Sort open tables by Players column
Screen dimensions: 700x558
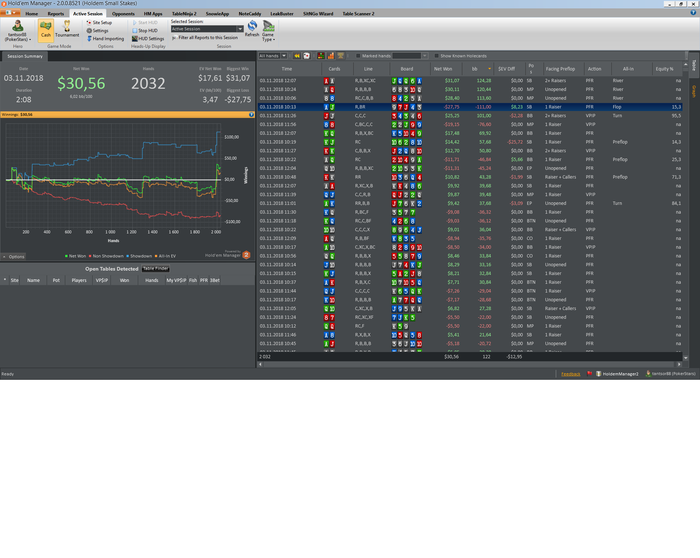pyautogui.click(x=79, y=280)
